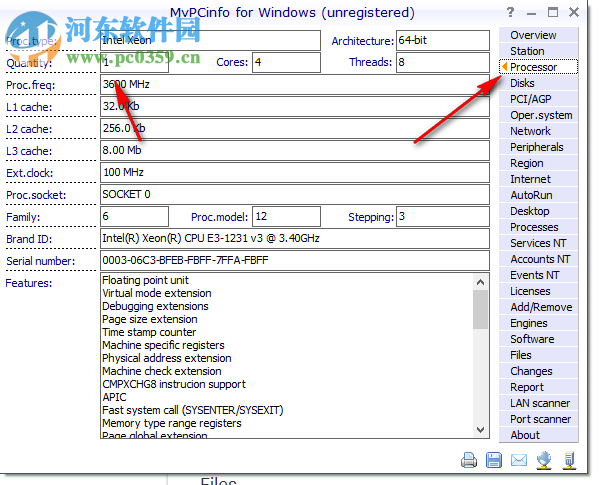Open the About section
Viewport: 599px width, 485px height.
point(538,435)
